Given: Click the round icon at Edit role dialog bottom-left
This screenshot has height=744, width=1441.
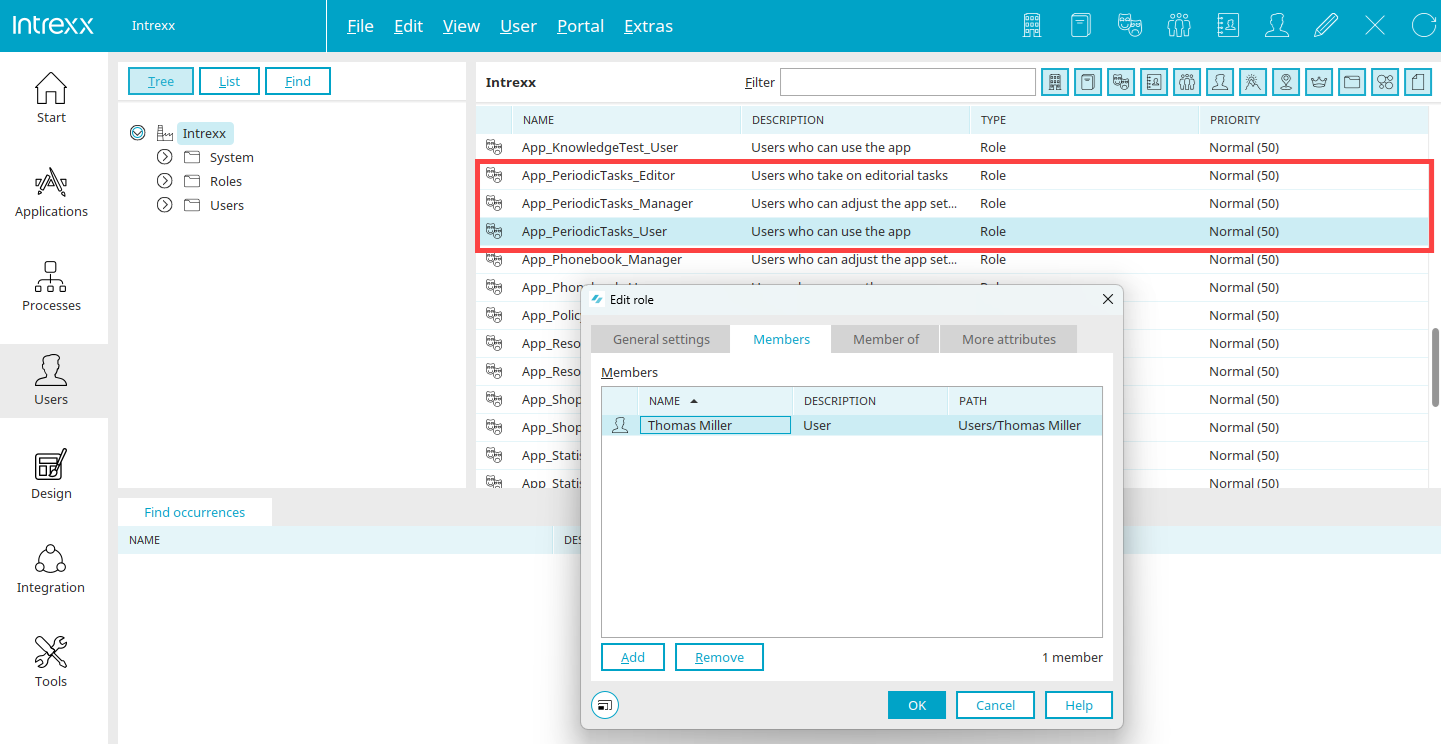Looking at the screenshot, I should [x=605, y=705].
